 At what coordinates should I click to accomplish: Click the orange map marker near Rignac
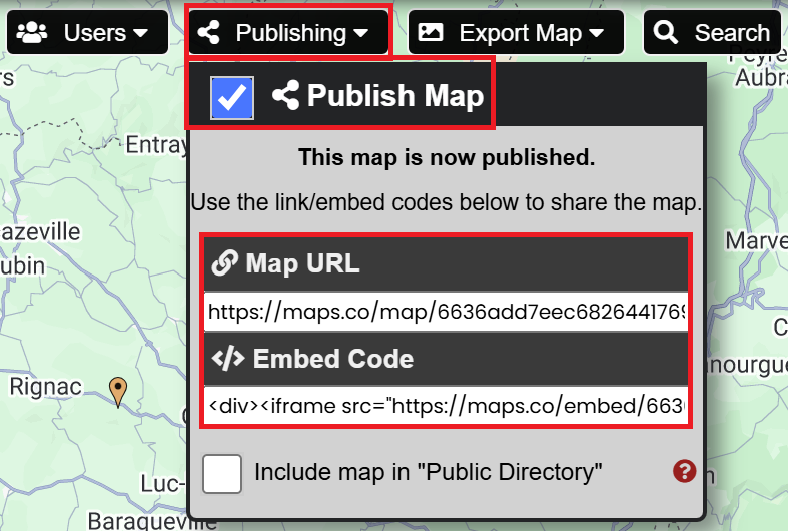(118, 391)
